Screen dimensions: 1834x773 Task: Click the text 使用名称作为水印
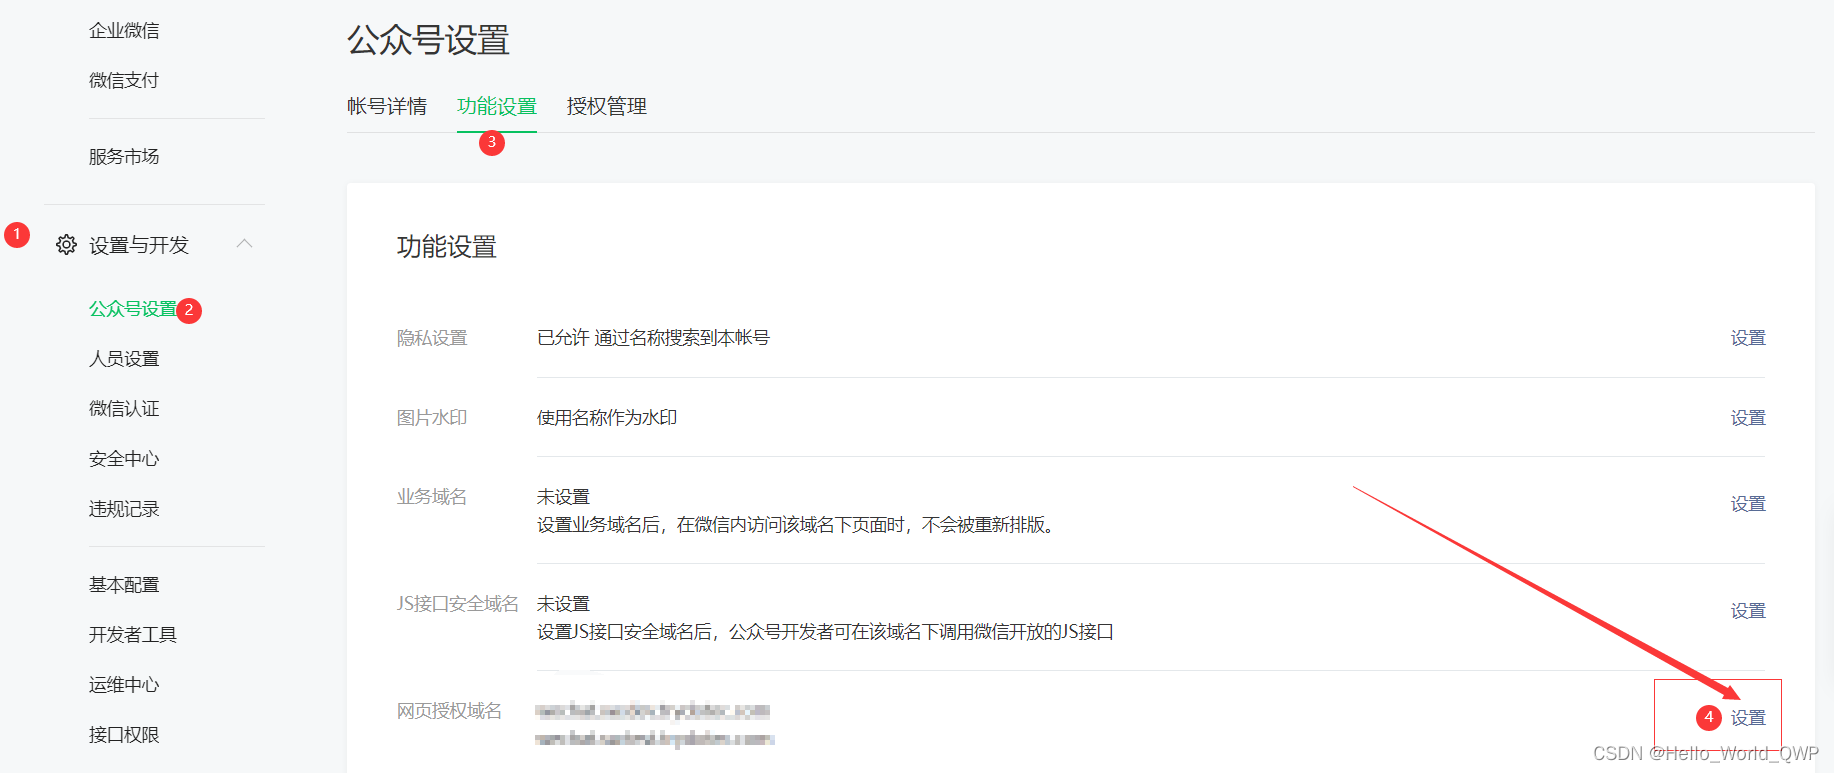click(x=607, y=418)
